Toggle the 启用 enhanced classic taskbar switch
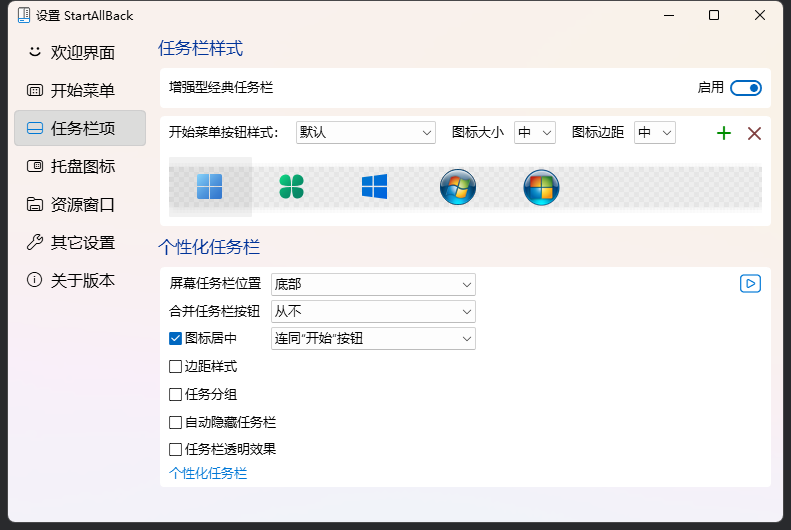The image size is (791, 530). pyautogui.click(x=746, y=88)
